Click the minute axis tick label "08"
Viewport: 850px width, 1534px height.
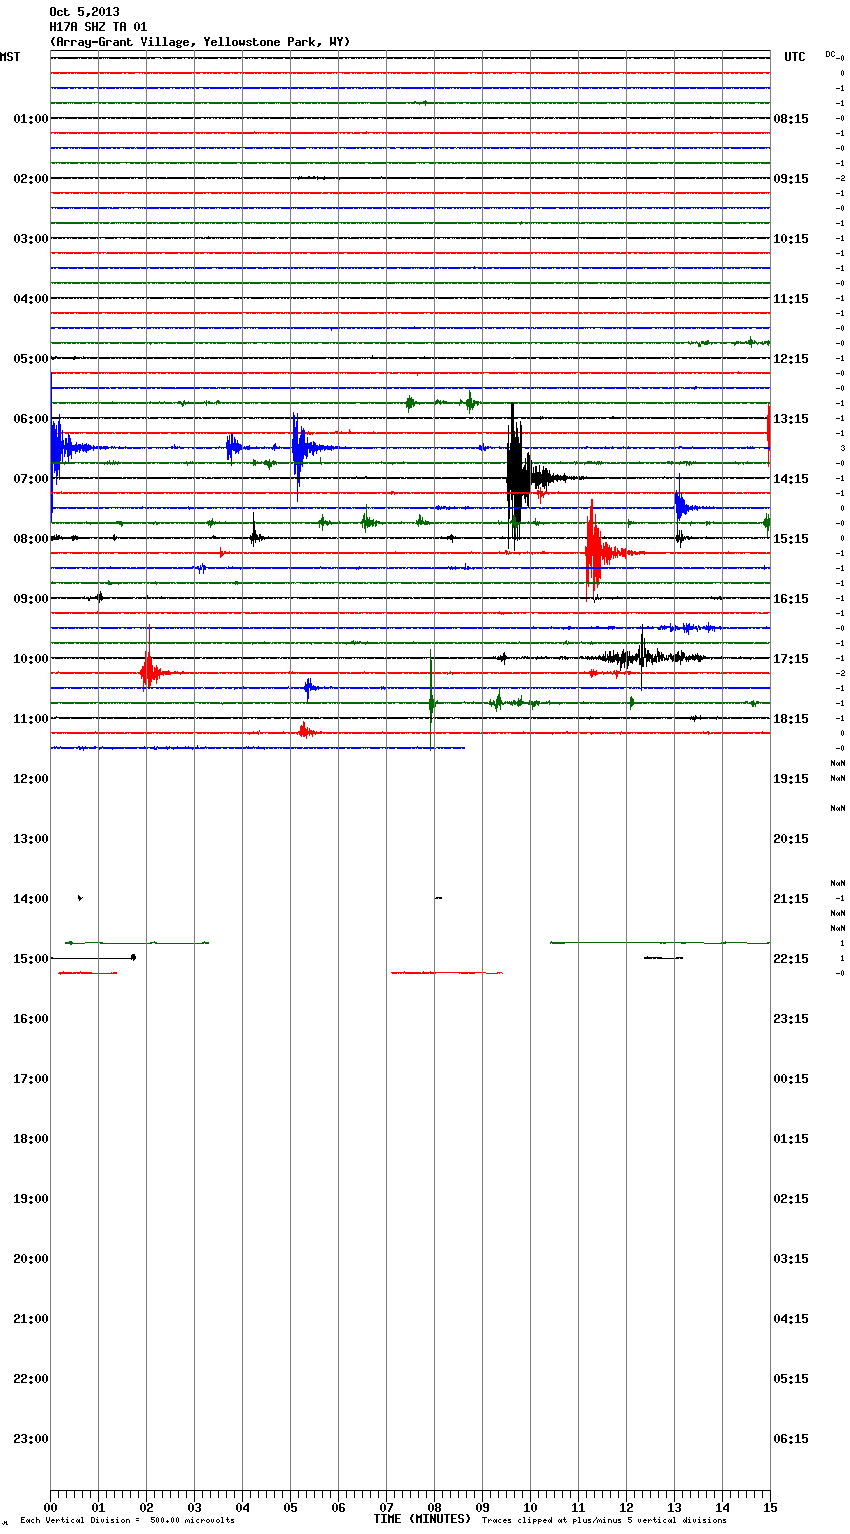point(434,1507)
